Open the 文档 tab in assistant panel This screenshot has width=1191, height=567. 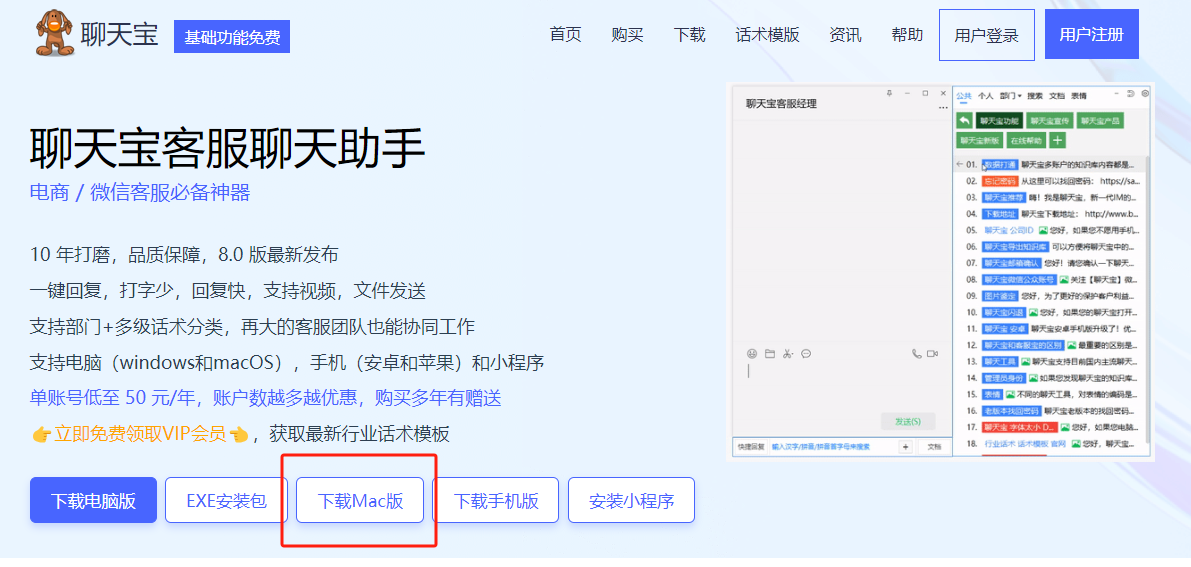pyautogui.click(x=1057, y=96)
